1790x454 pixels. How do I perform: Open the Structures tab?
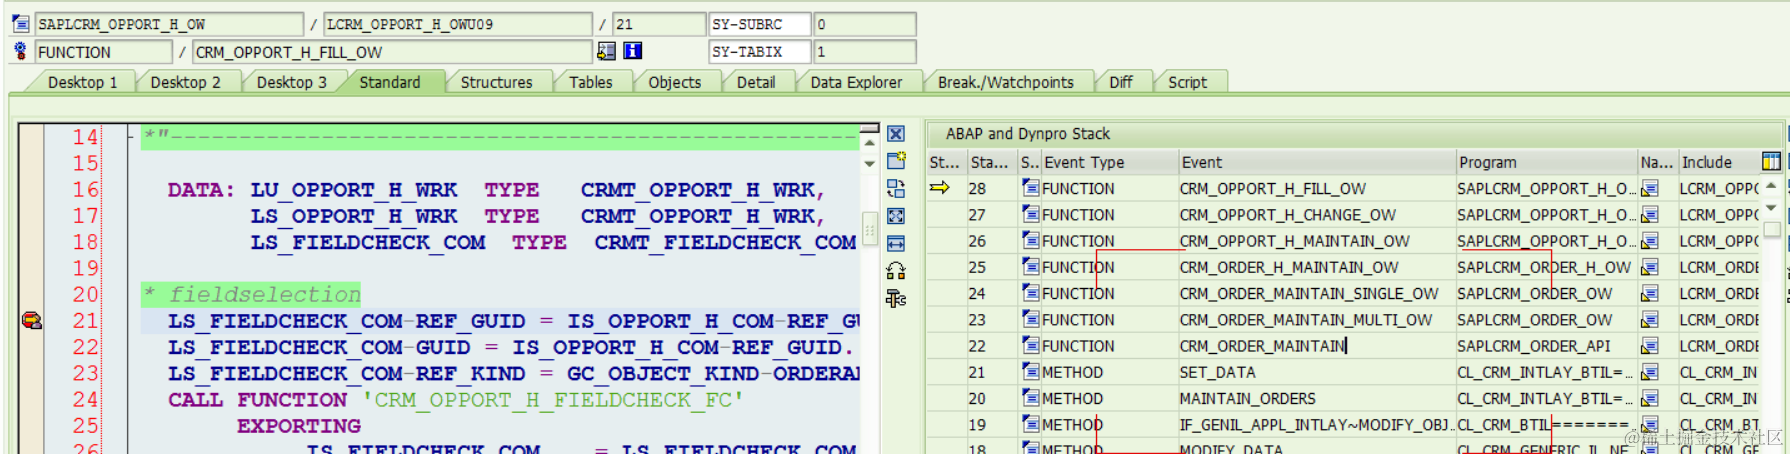point(496,82)
